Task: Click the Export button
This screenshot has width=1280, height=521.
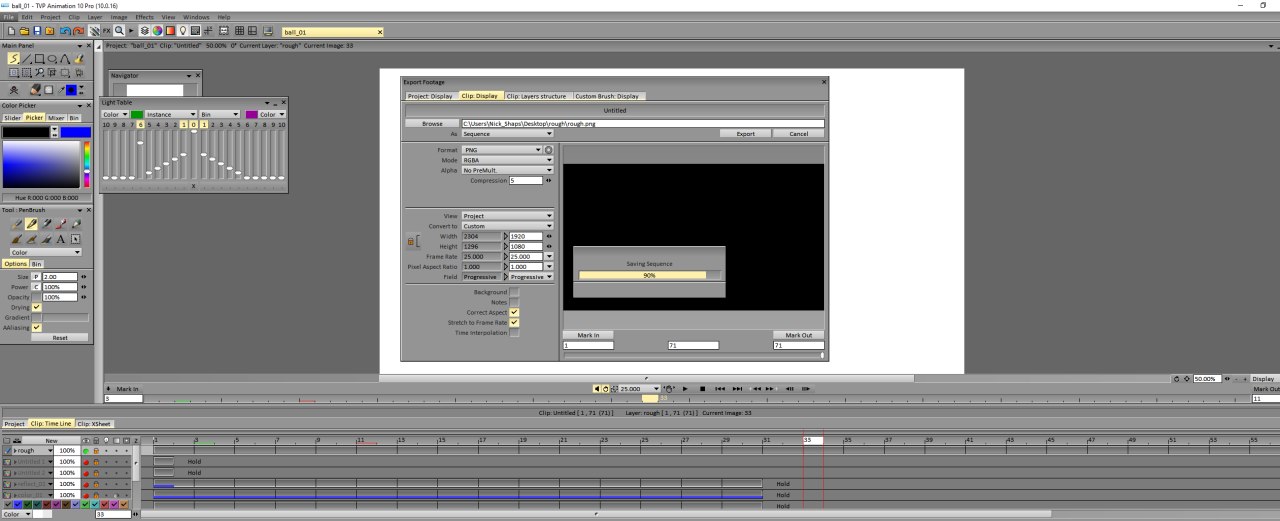Action: (x=745, y=133)
